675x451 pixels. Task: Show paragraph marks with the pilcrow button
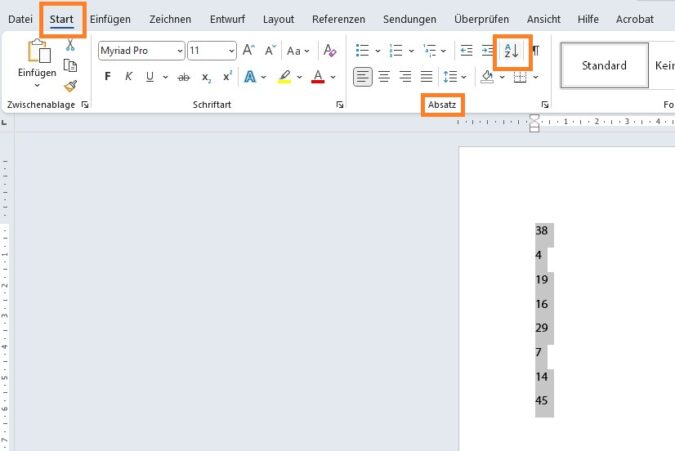click(x=536, y=51)
